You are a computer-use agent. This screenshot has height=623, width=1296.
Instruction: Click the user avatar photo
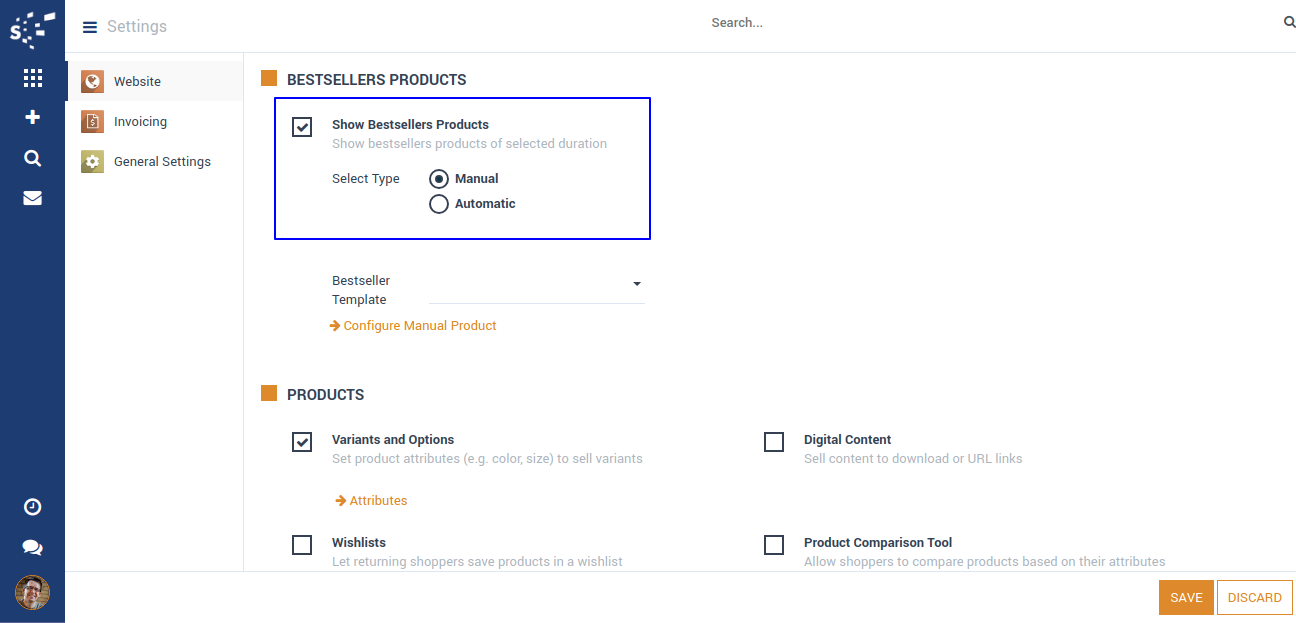(32, 592)
